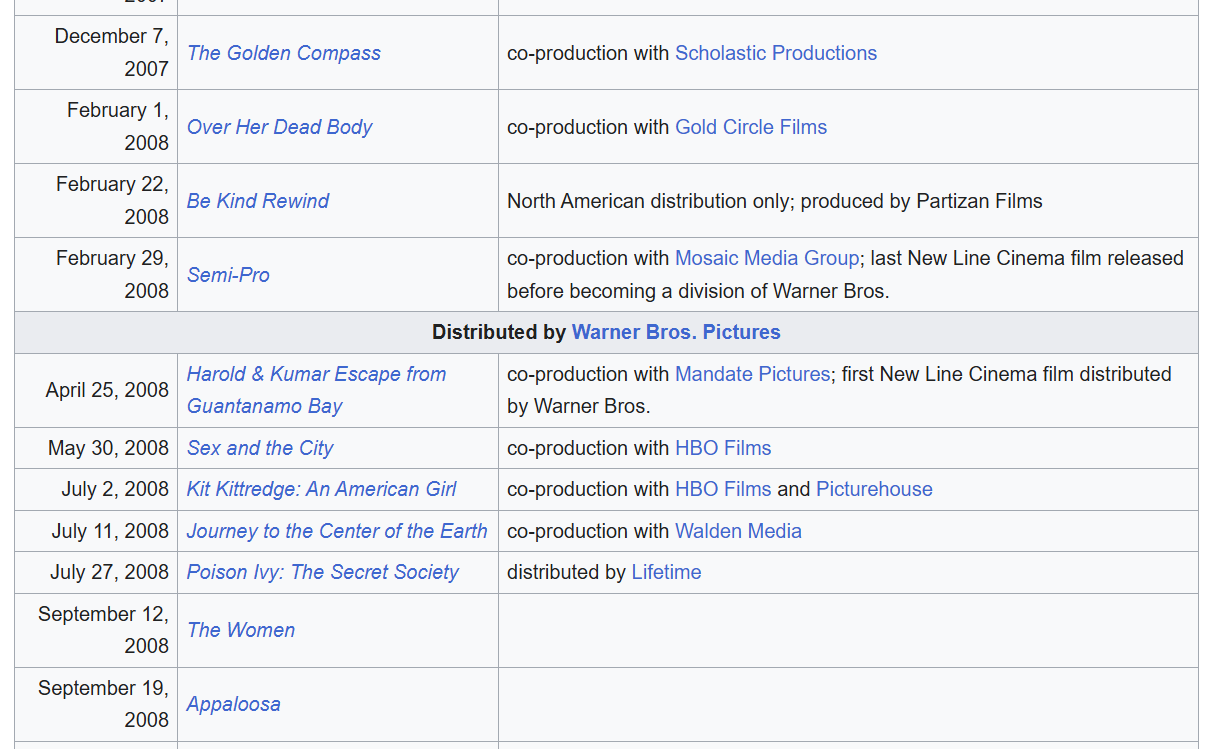Open Kit Kittredge: An American Girl link

322,489
